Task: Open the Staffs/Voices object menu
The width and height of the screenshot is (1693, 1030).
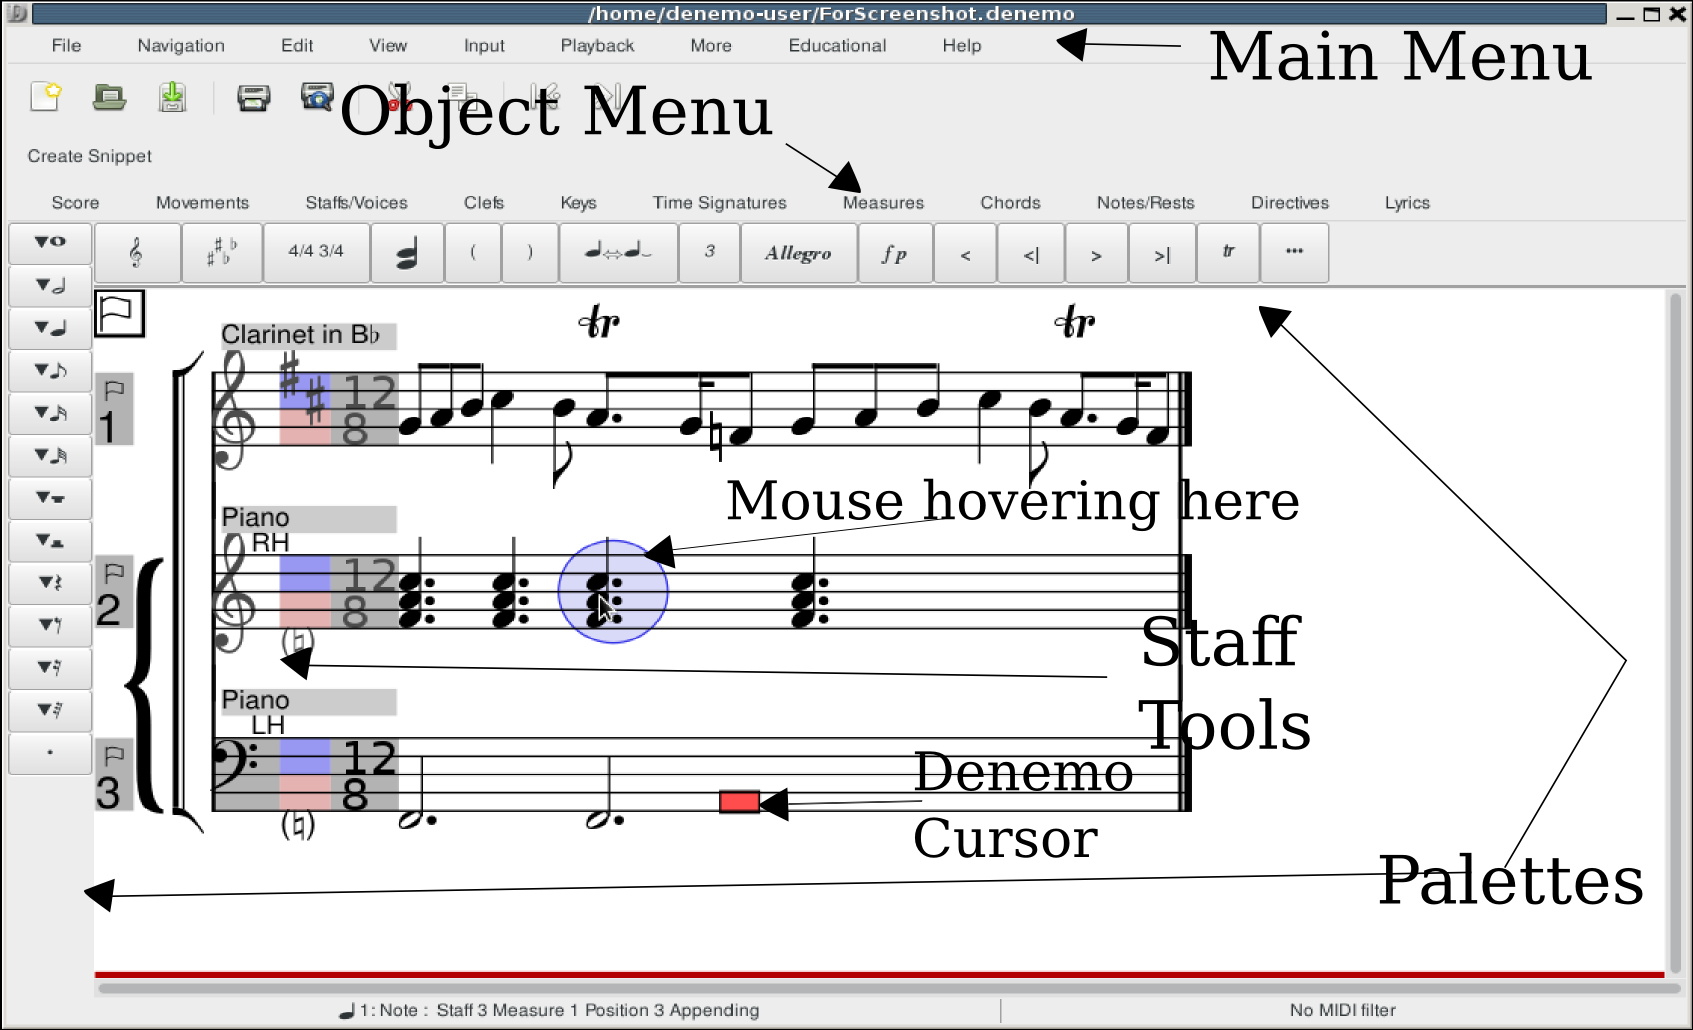Action: 356,203
